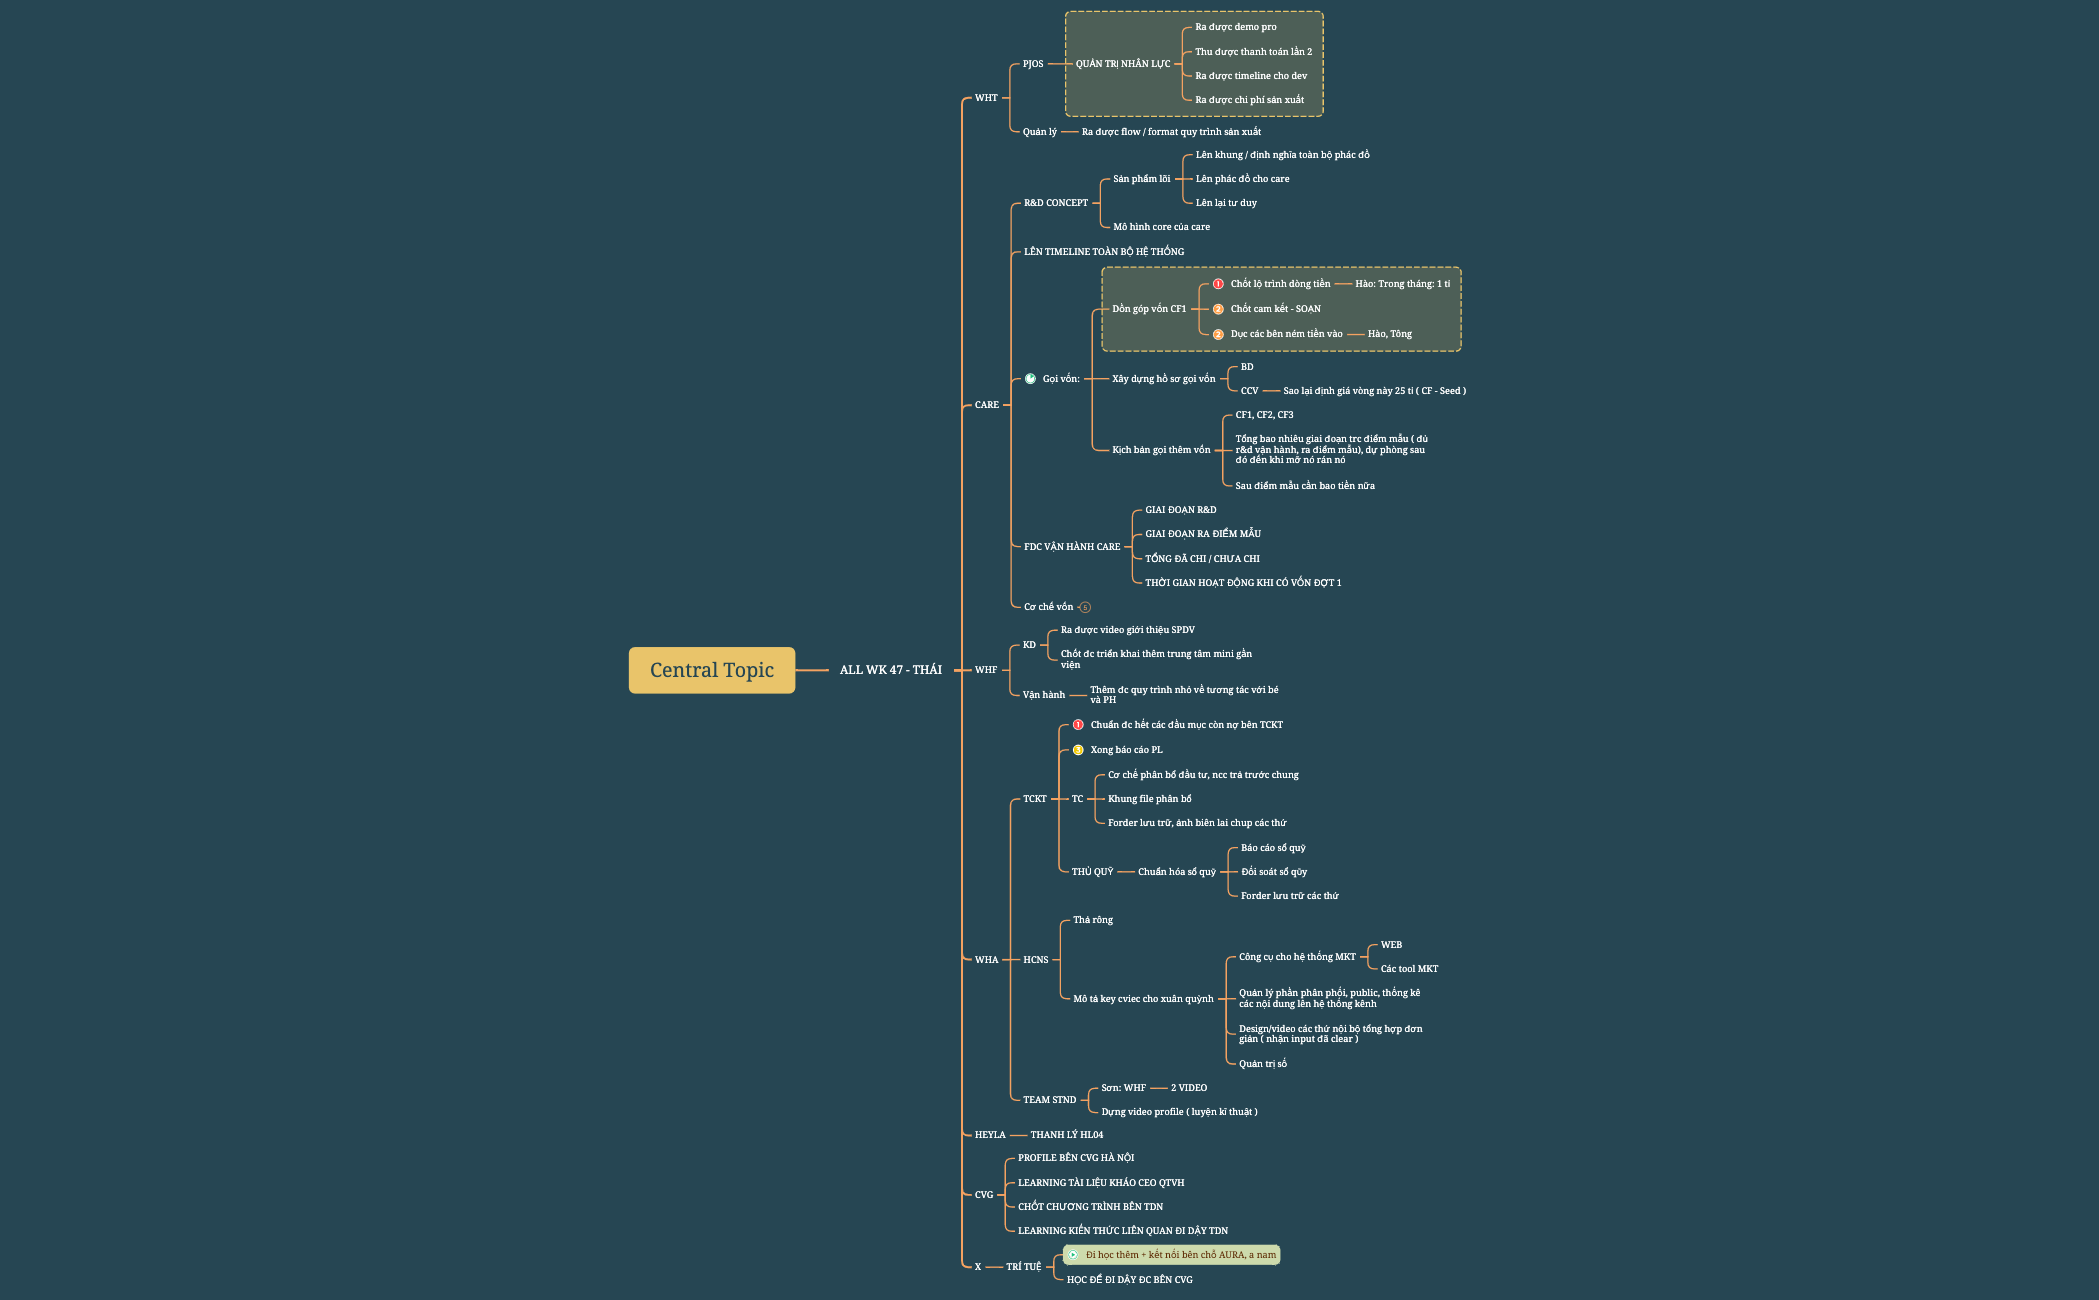Click 'LÊN TIMELINE TOÀN BỘ HỆ THỐNG' topic
Screen dimensions: 2099x1300
point(1104,252)
